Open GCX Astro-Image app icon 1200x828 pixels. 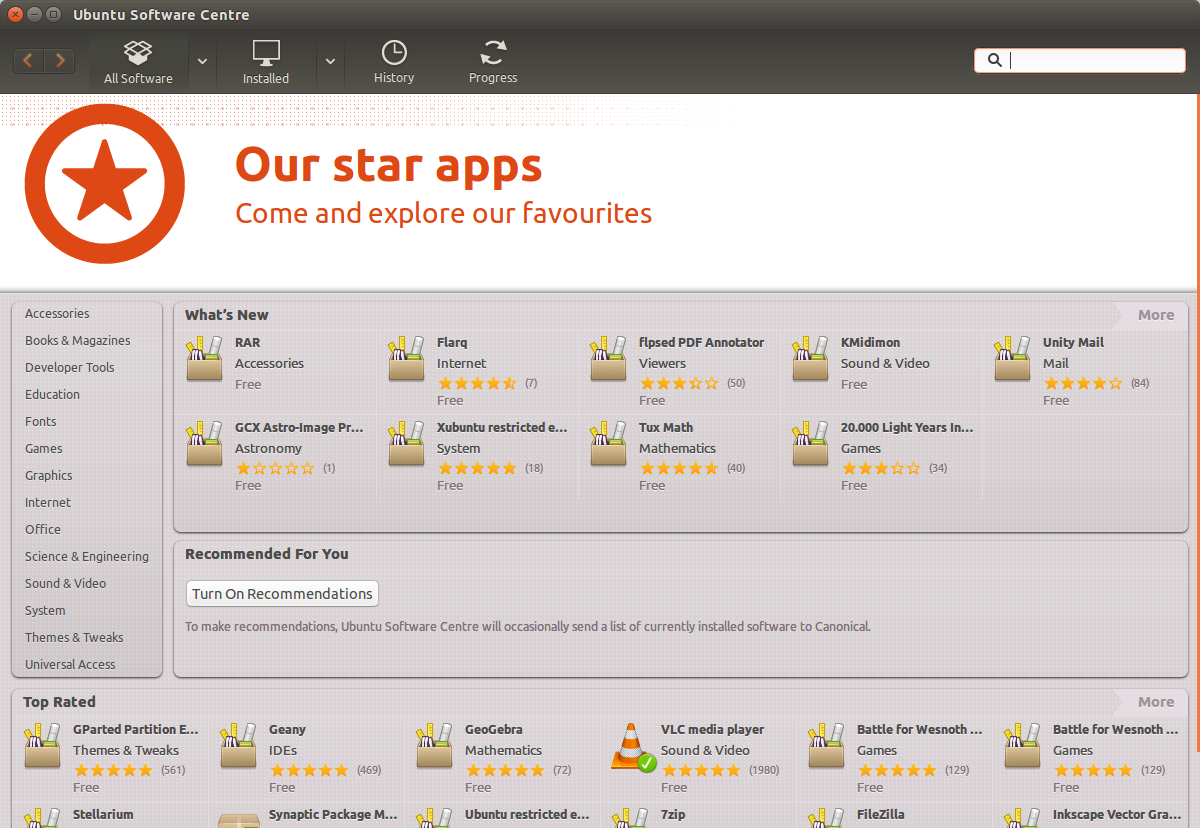coord(205,444)
